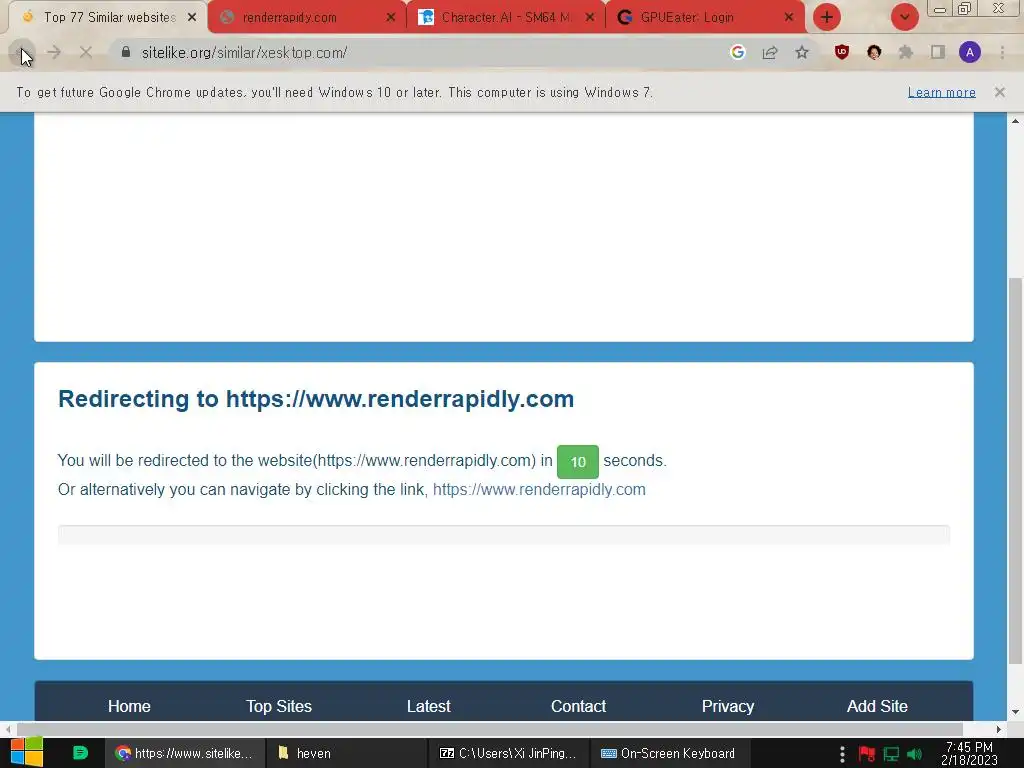Open Latest in the footer navigation
The width and height of the screenshot is (1024, 768).
(x=428, y=706)
